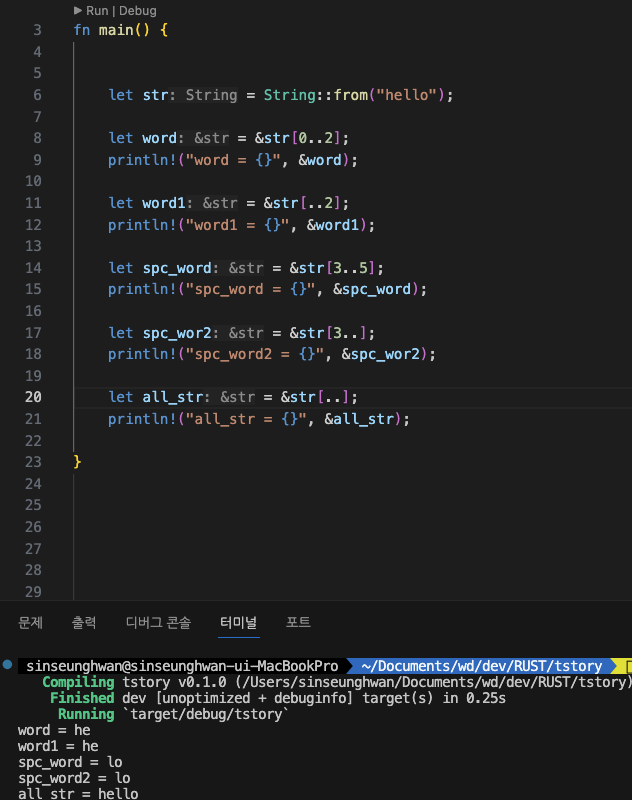Viewport: 632px width, 800px height.
Task: Click terminal output 'all_str = hello'
Action: click(78, 793)
